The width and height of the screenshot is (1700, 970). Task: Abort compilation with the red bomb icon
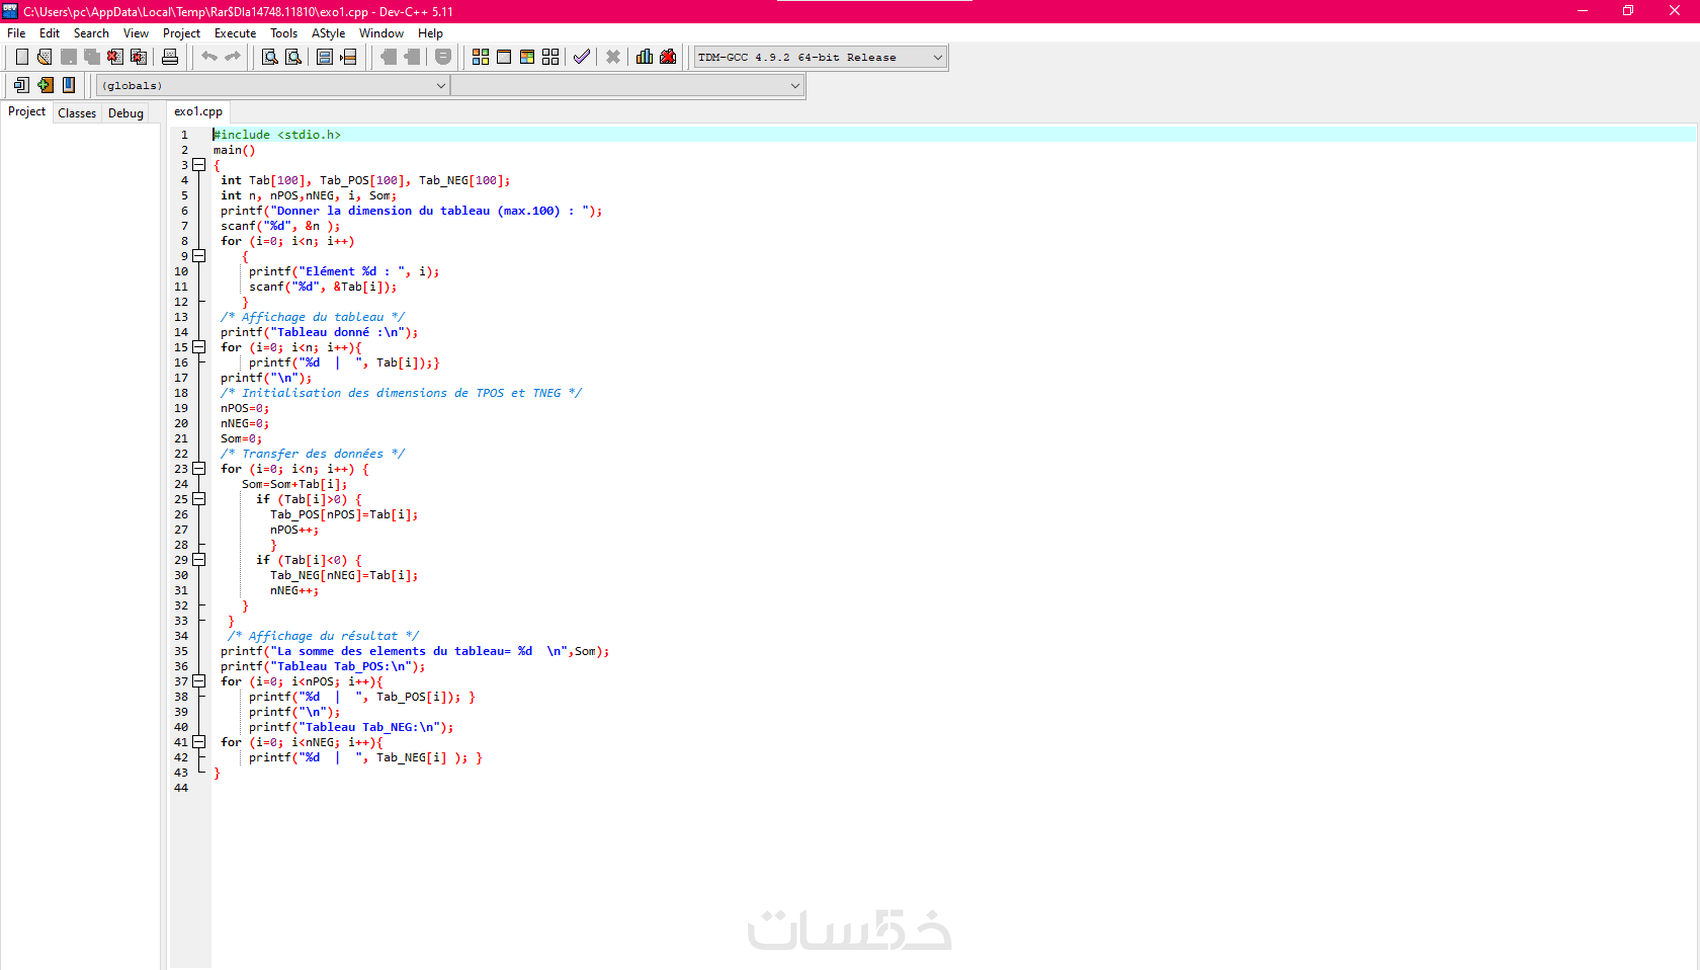click(668, 57)
